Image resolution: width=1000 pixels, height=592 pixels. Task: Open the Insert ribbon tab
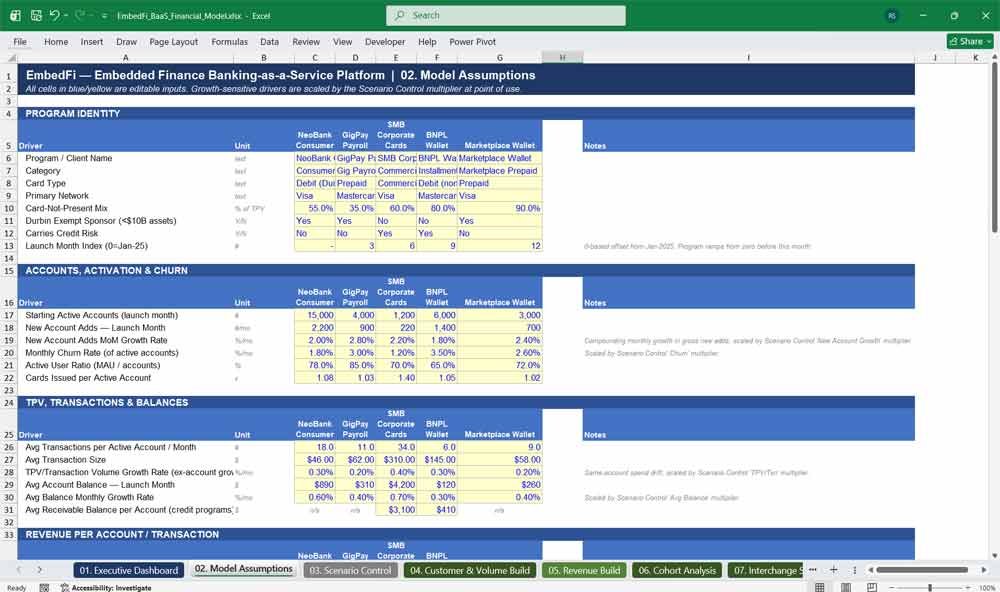[92, 41]
